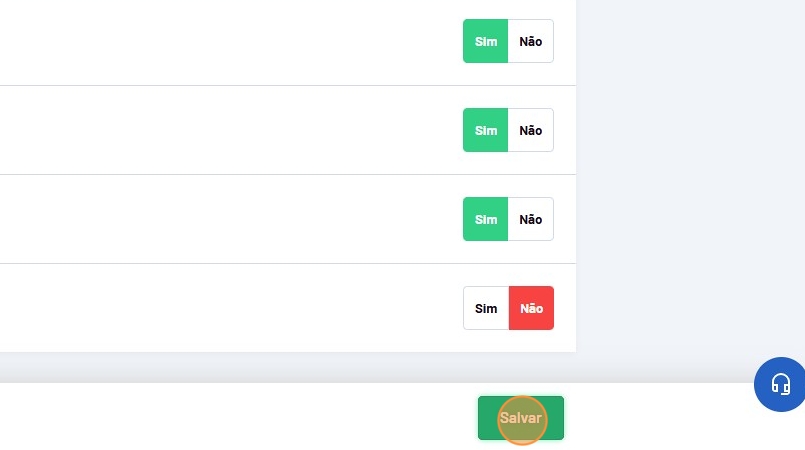
Task: Click the green Sim in second row
Action: (x=486, y=130)
